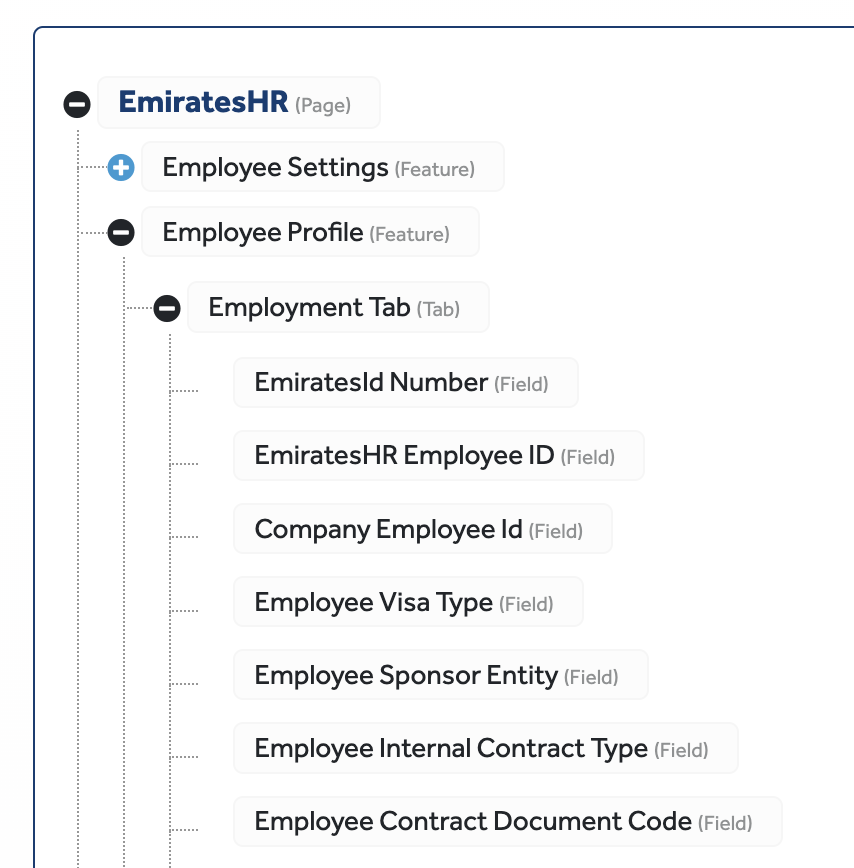Viewport: 854px width, 868px height.
Task: Select the Employee Internal Contract Type field
Action: 442,748
